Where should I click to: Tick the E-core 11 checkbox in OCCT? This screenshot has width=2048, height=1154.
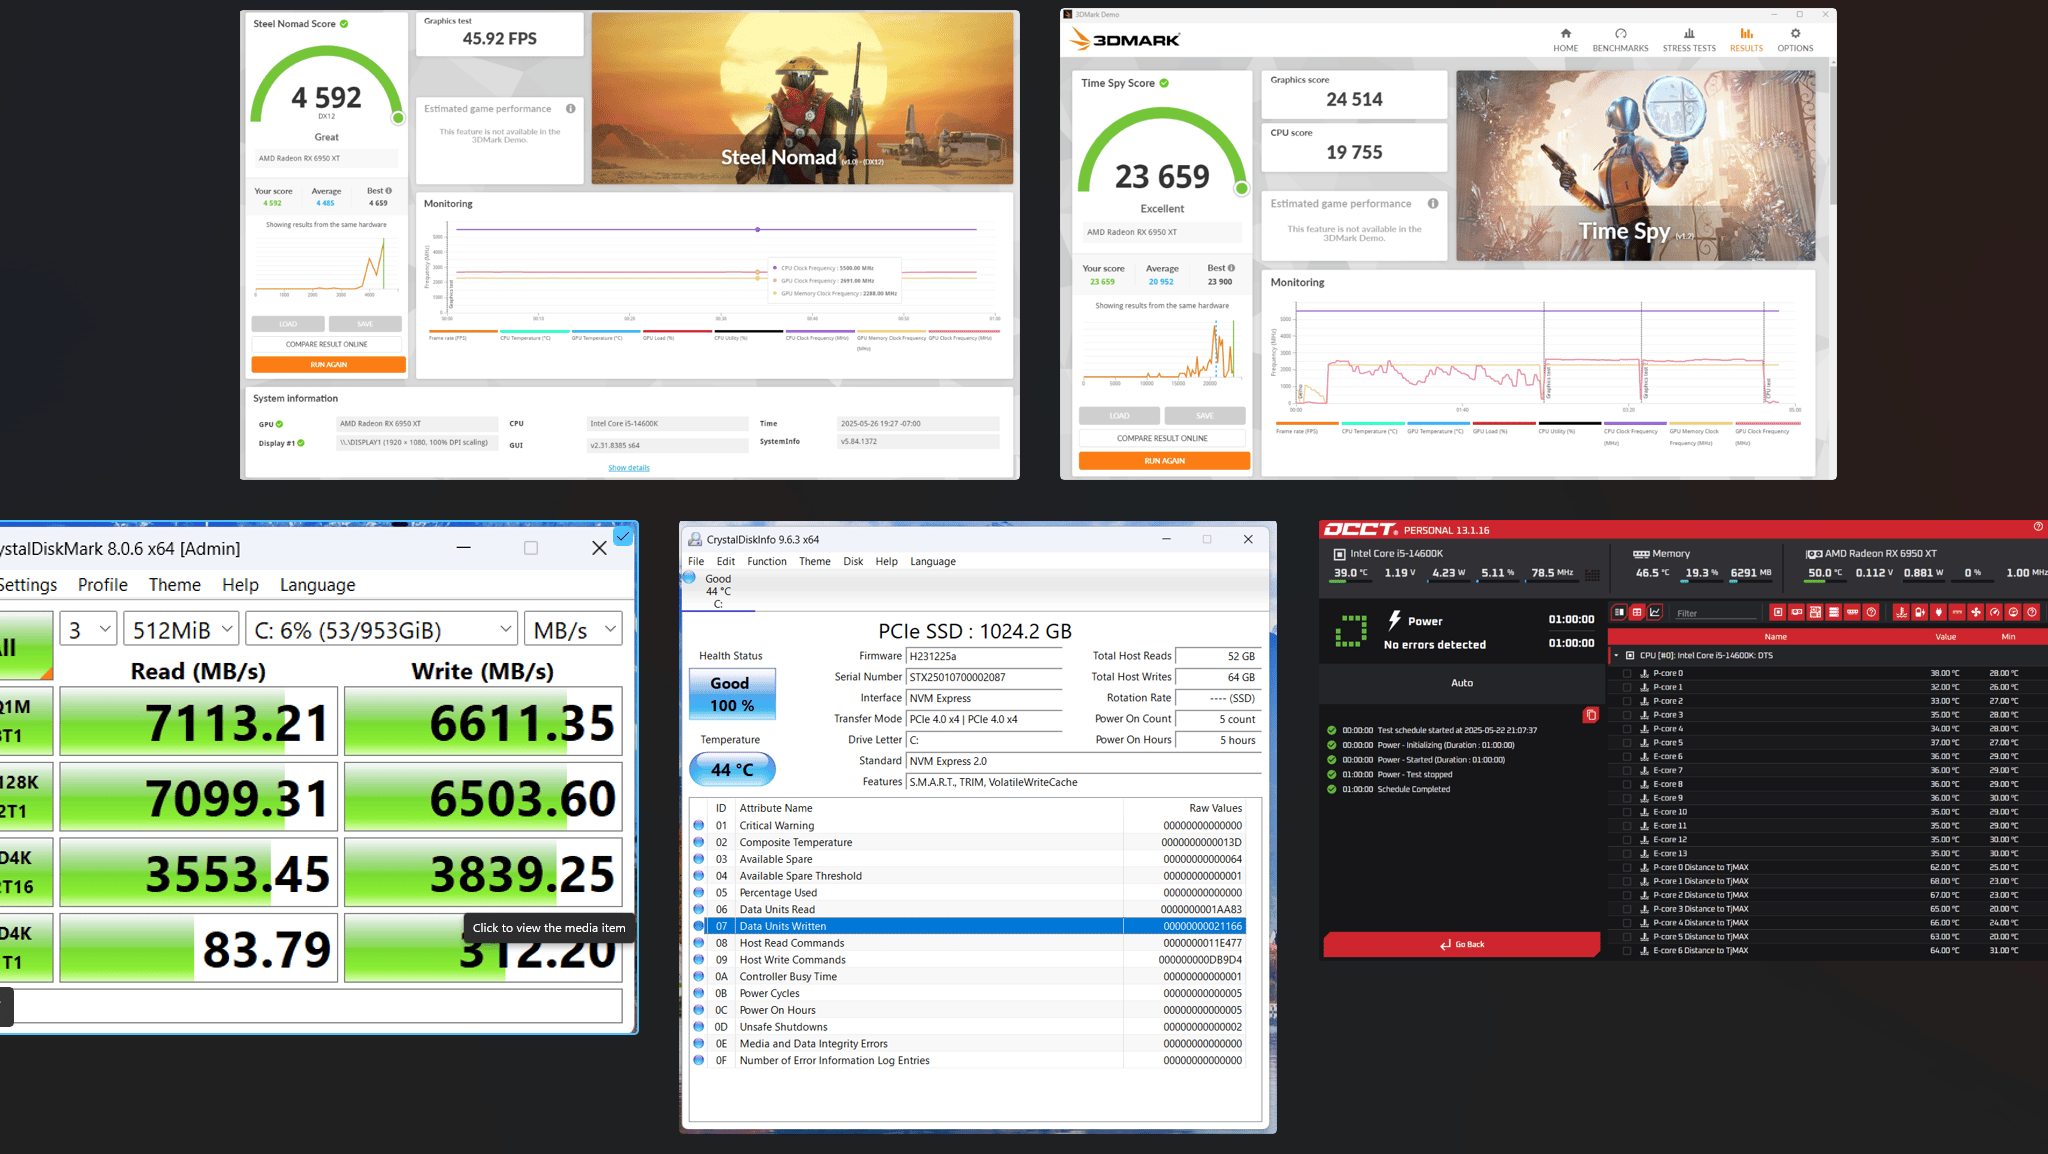(x=1627, y=826)
